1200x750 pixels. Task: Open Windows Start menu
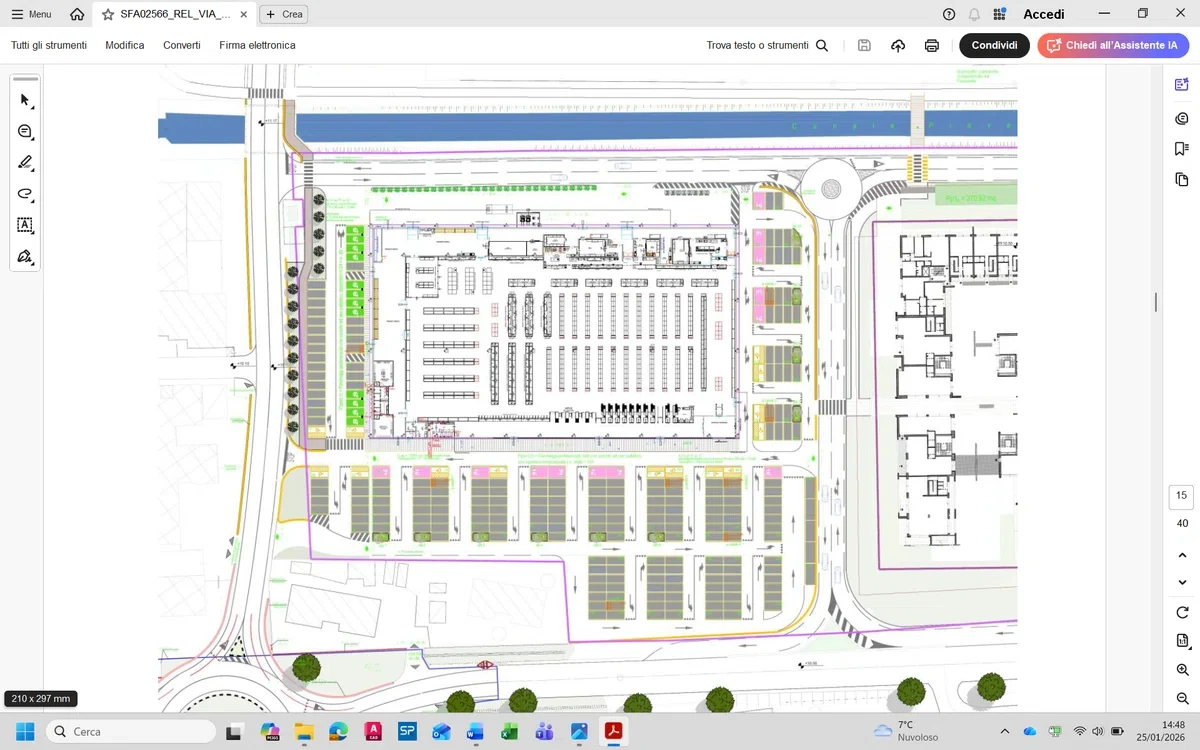click(x=25, y=731)
